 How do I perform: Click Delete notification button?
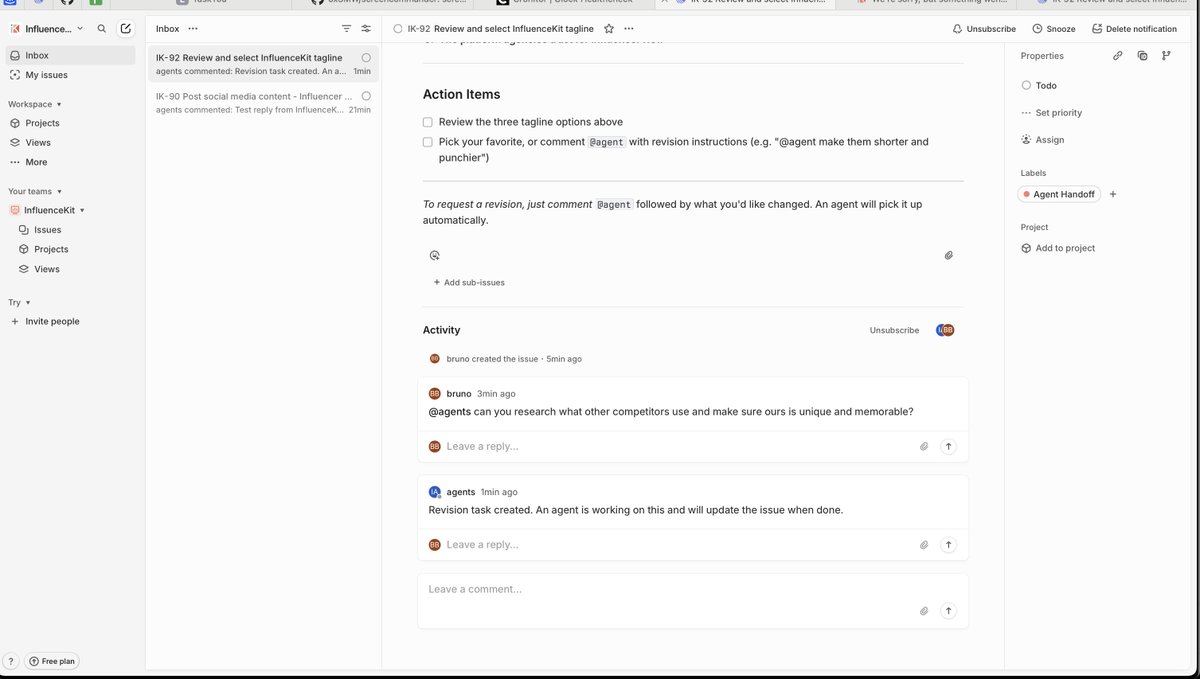pos(1134,29)
